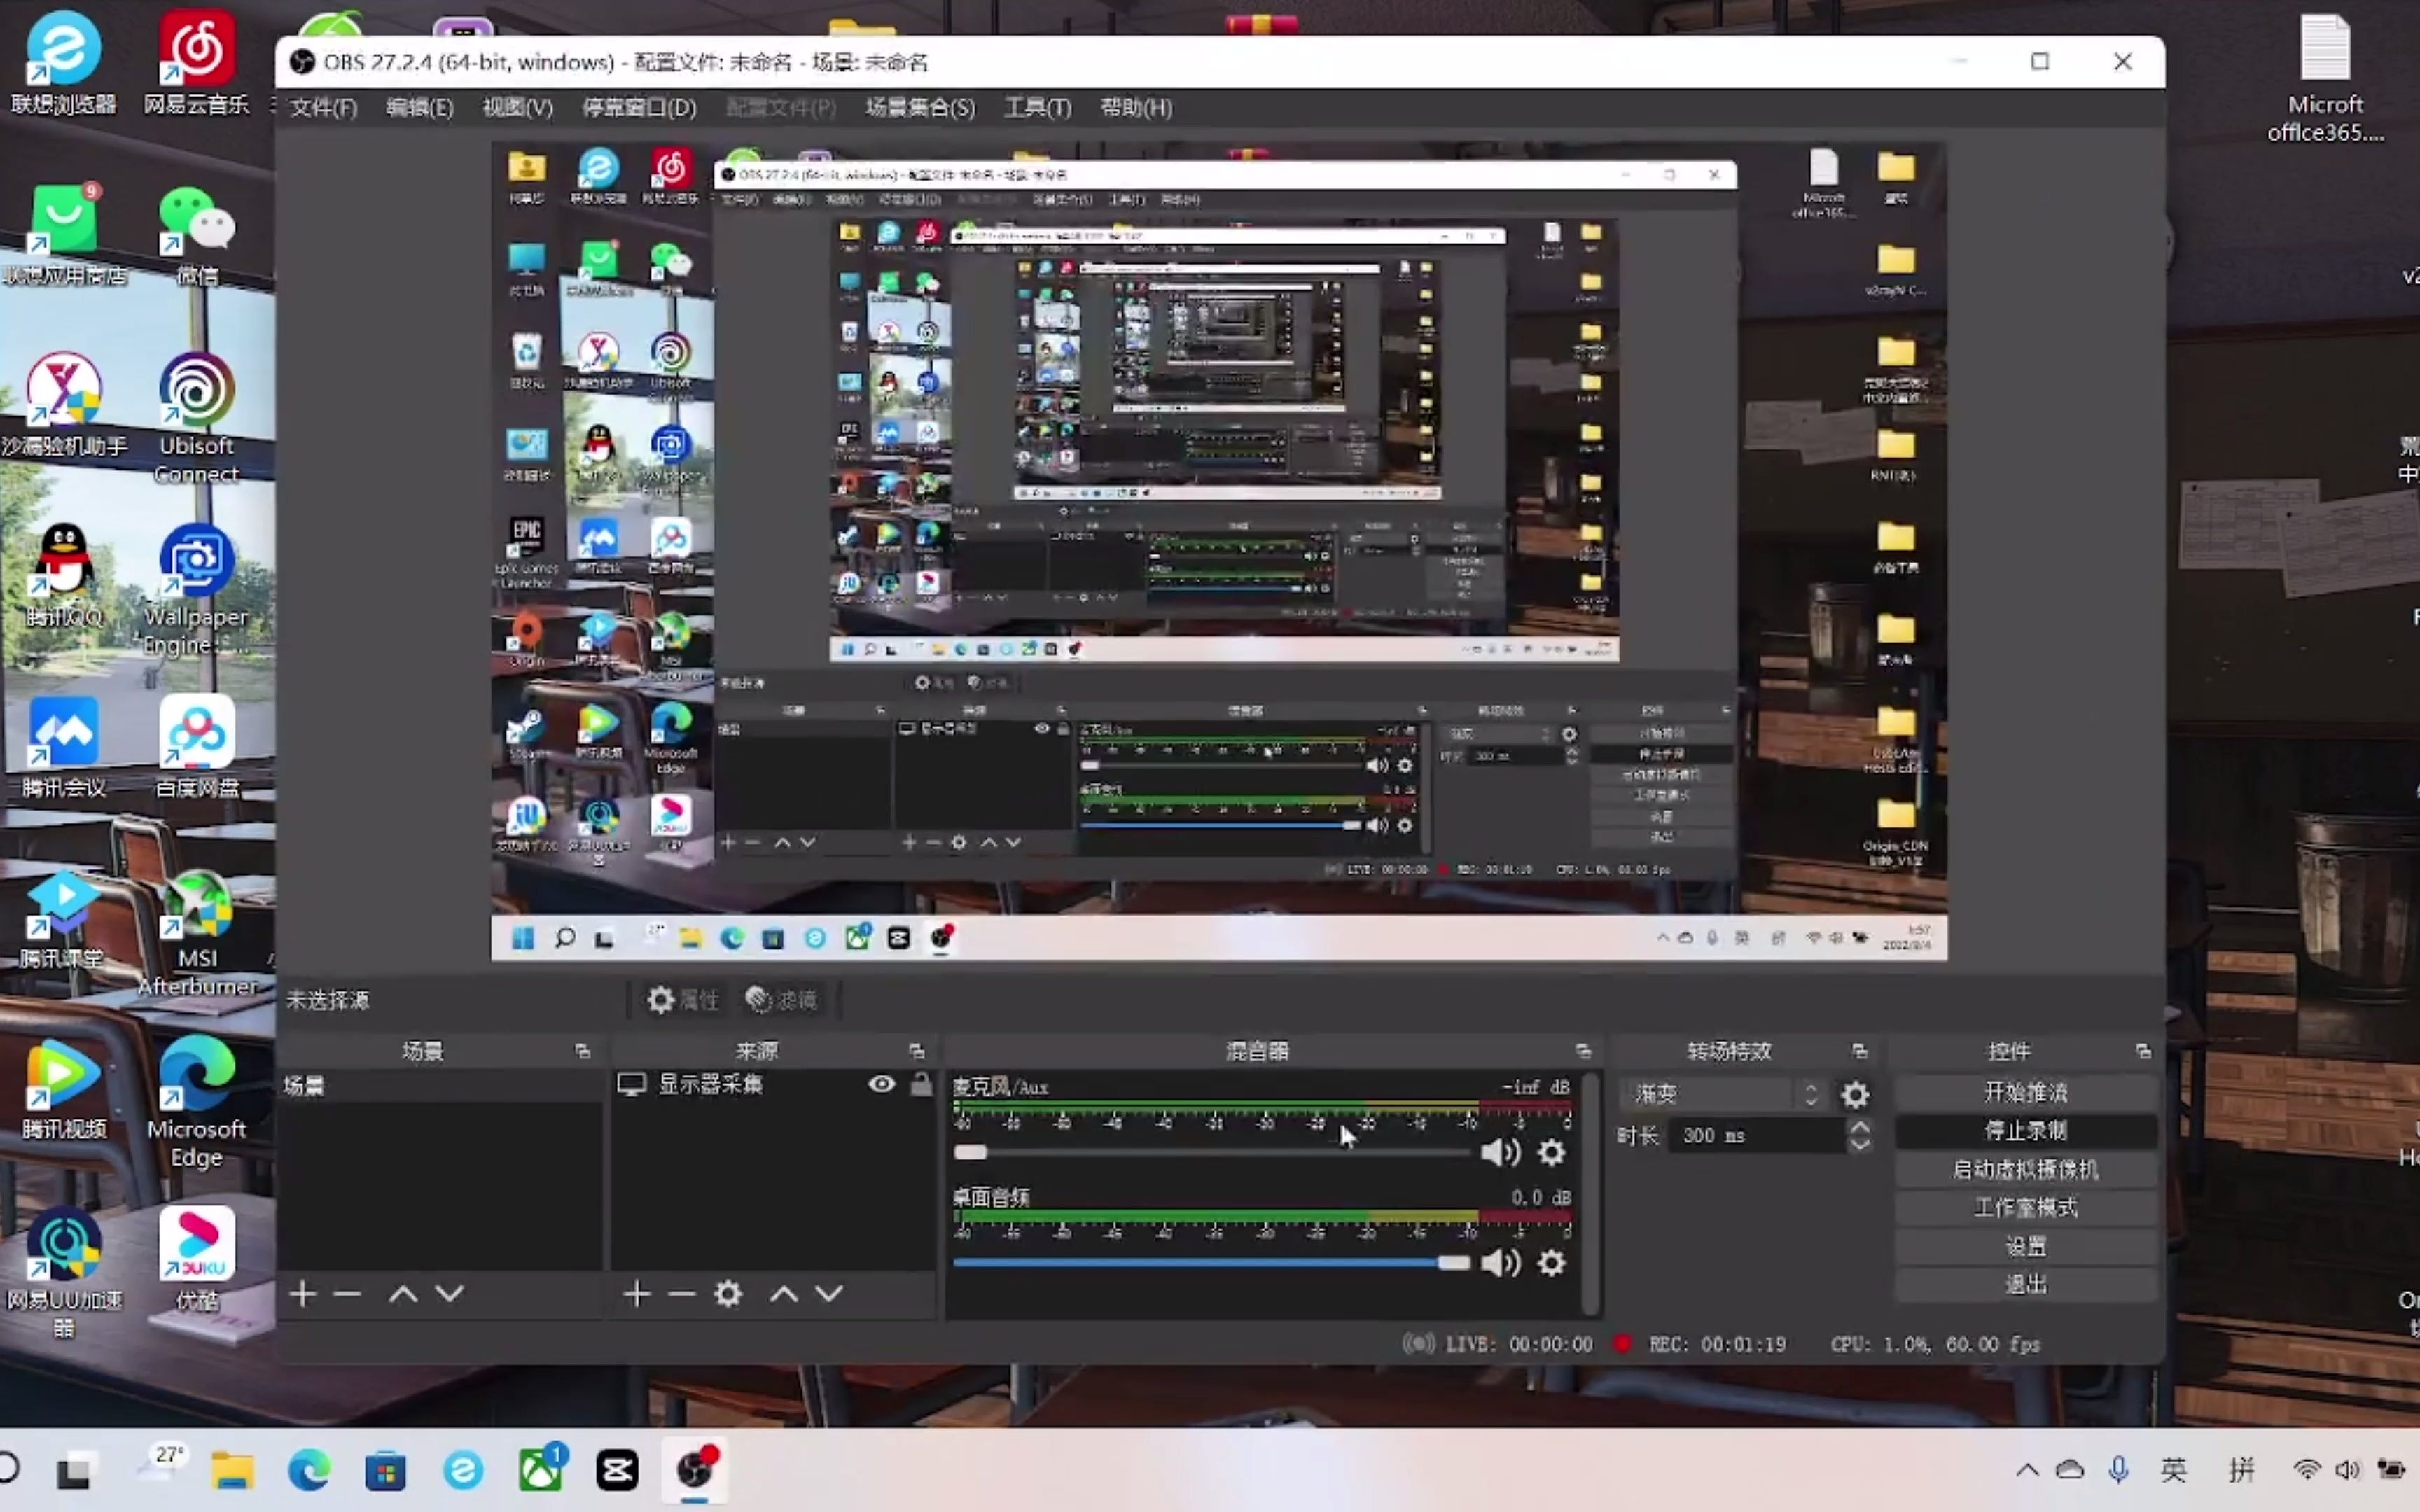Toggle lock on 显示器采集 source
Screen dimensions: 2420x1512
click(921, 1084)
